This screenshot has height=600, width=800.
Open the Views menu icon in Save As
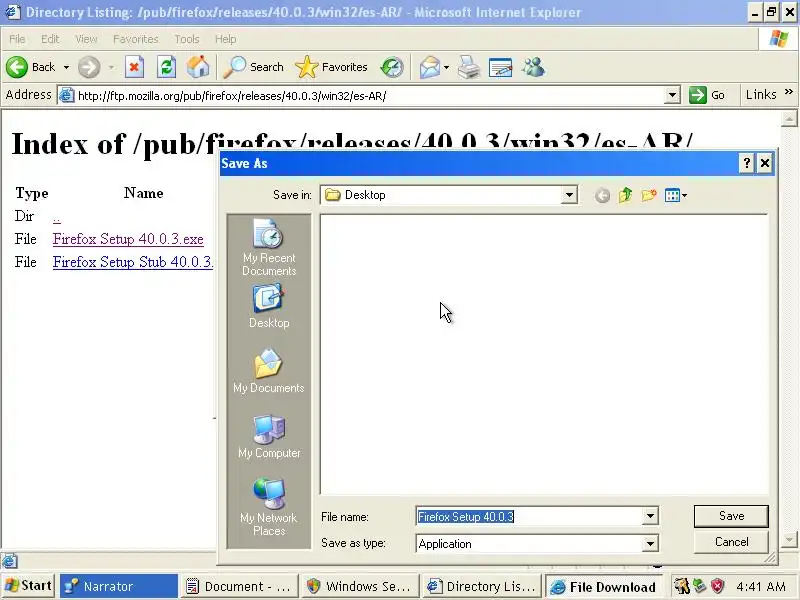tap(676, 195)
